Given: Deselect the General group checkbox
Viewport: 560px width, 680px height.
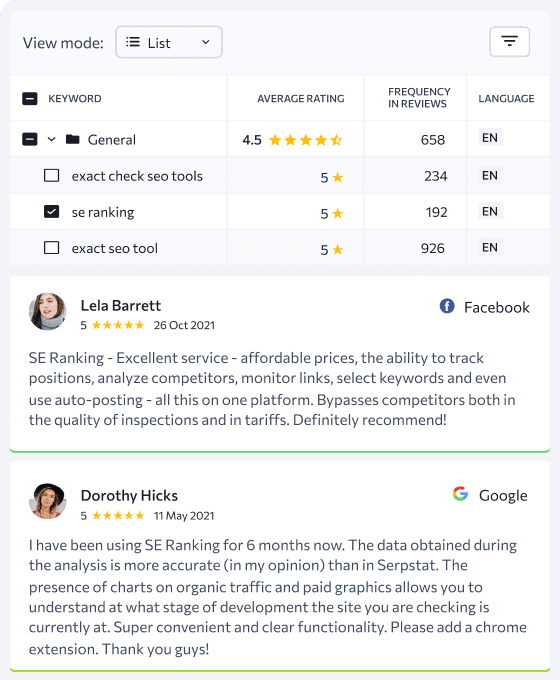Looking at the screenshot, I should point(29,139).
